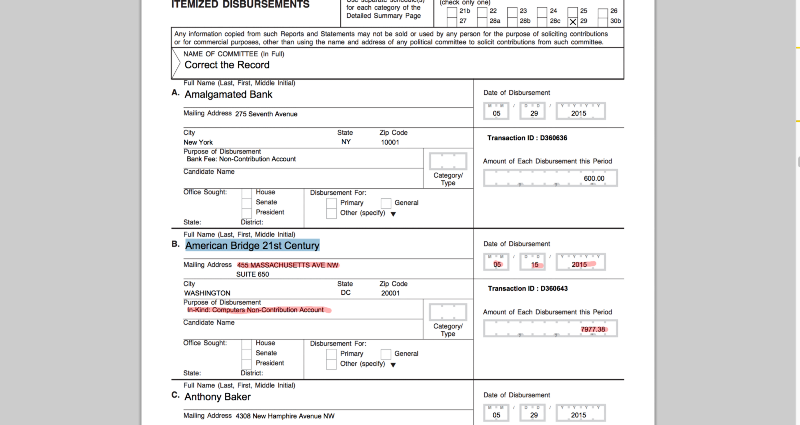Check the 28c category box
The width and height of the screenshot is (800, 425).
542,21
